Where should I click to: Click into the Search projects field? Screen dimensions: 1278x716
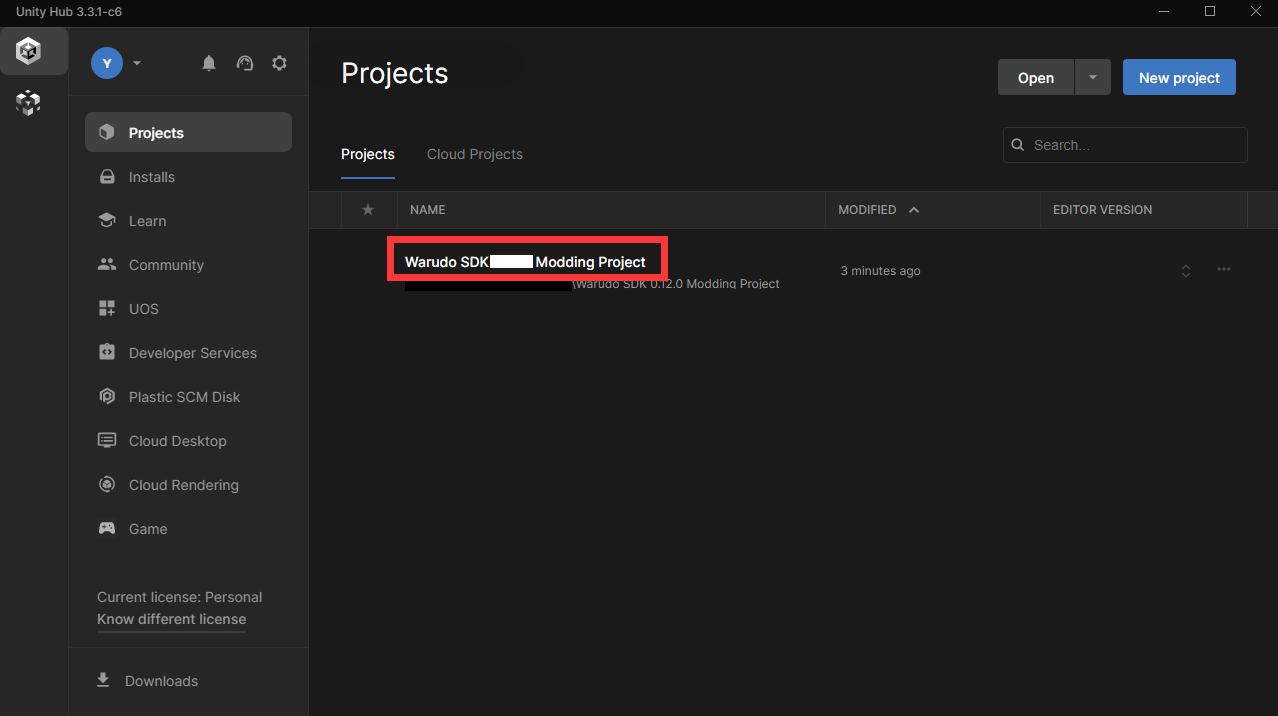[x=1134, y=145]
